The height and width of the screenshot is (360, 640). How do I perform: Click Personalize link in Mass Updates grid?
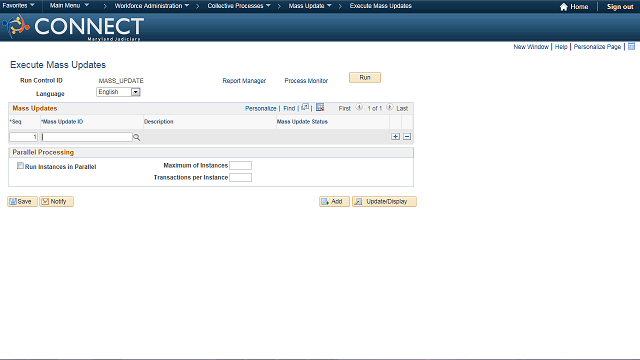pyautogui.click(x=260, y=109)
